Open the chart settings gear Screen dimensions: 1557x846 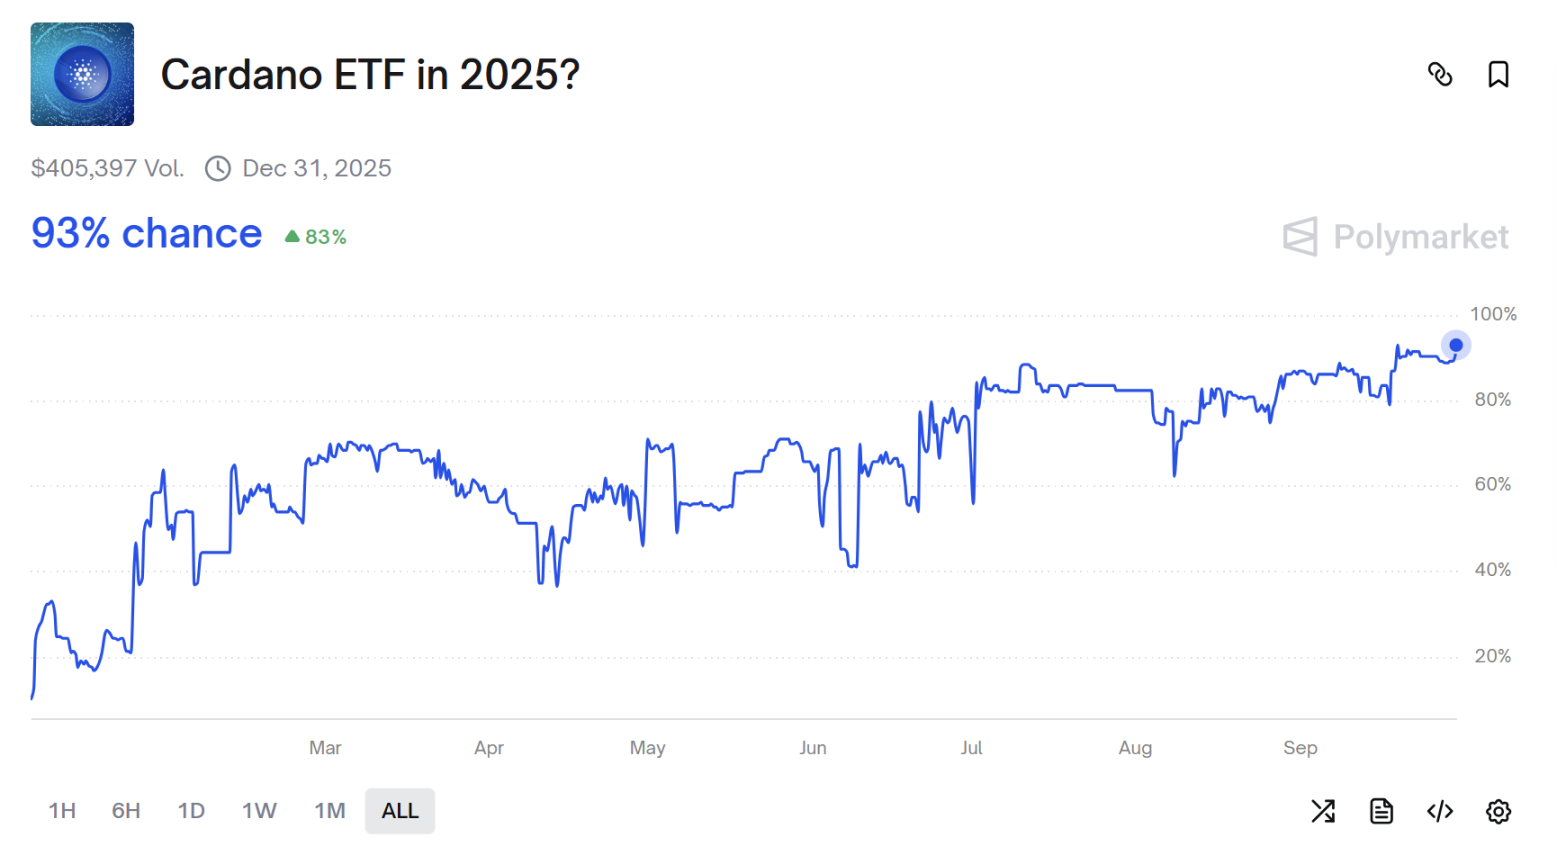pos(1497,811)
